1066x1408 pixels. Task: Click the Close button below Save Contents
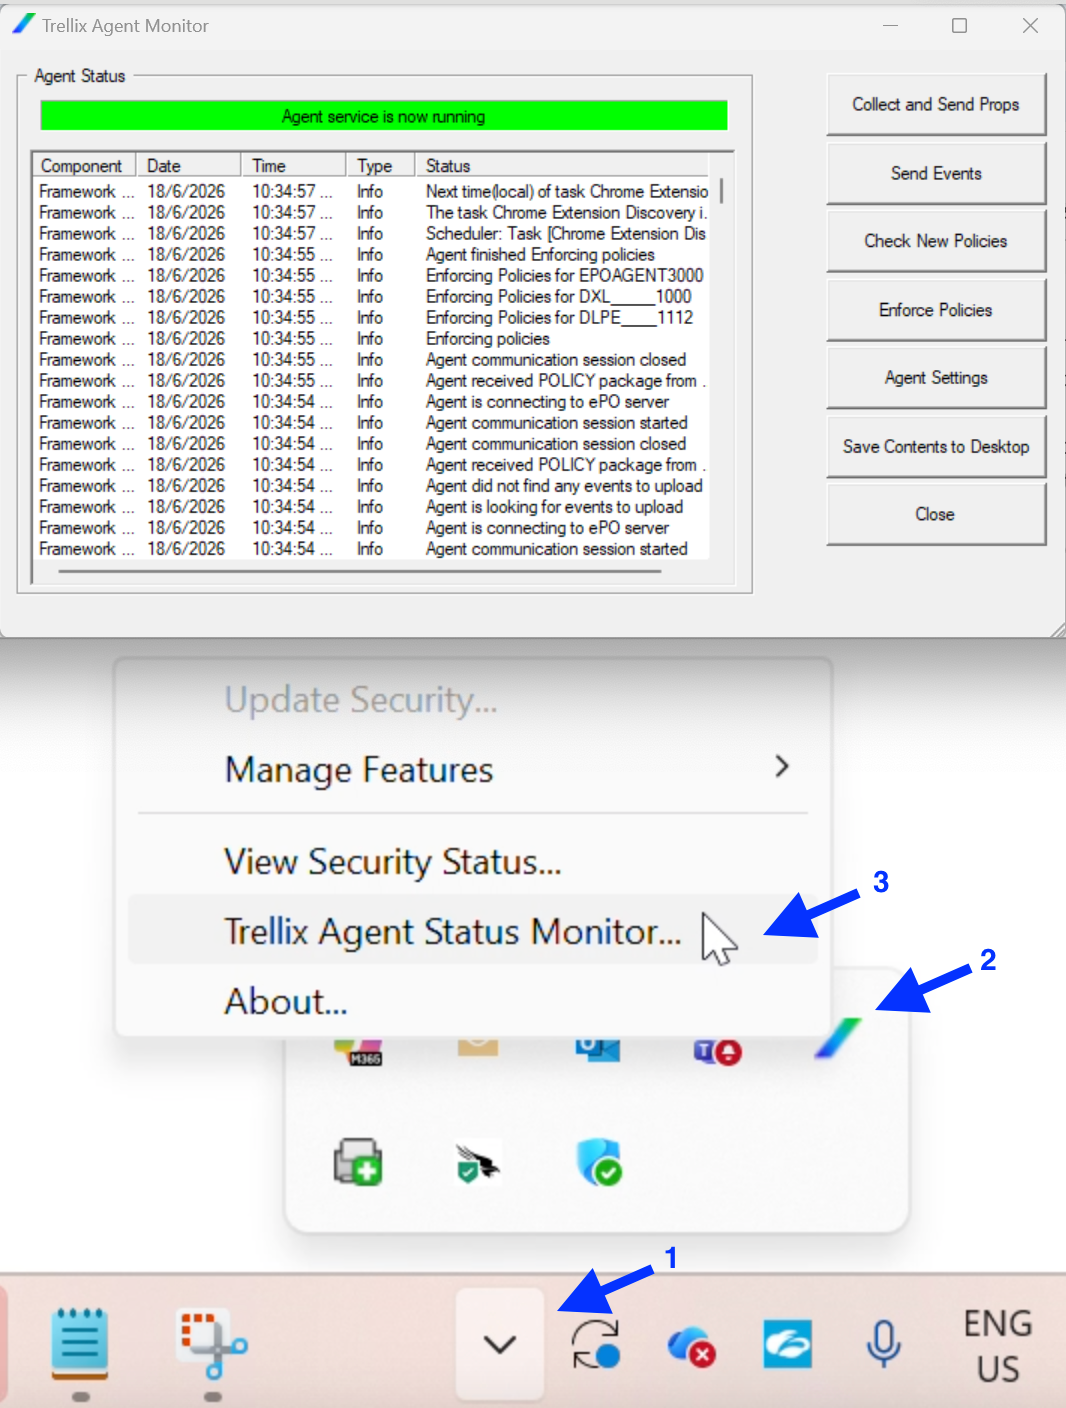point(936,514)
